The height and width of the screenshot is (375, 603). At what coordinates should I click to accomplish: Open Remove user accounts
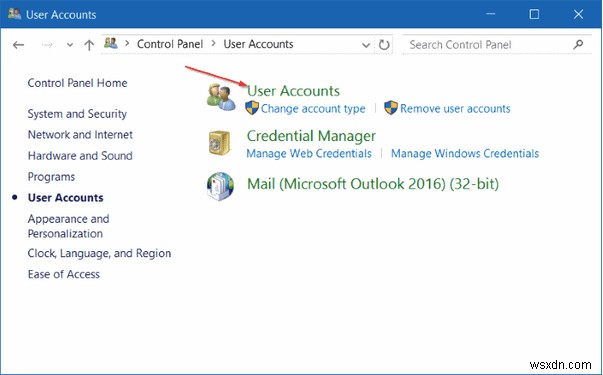(x=455, y=109)
